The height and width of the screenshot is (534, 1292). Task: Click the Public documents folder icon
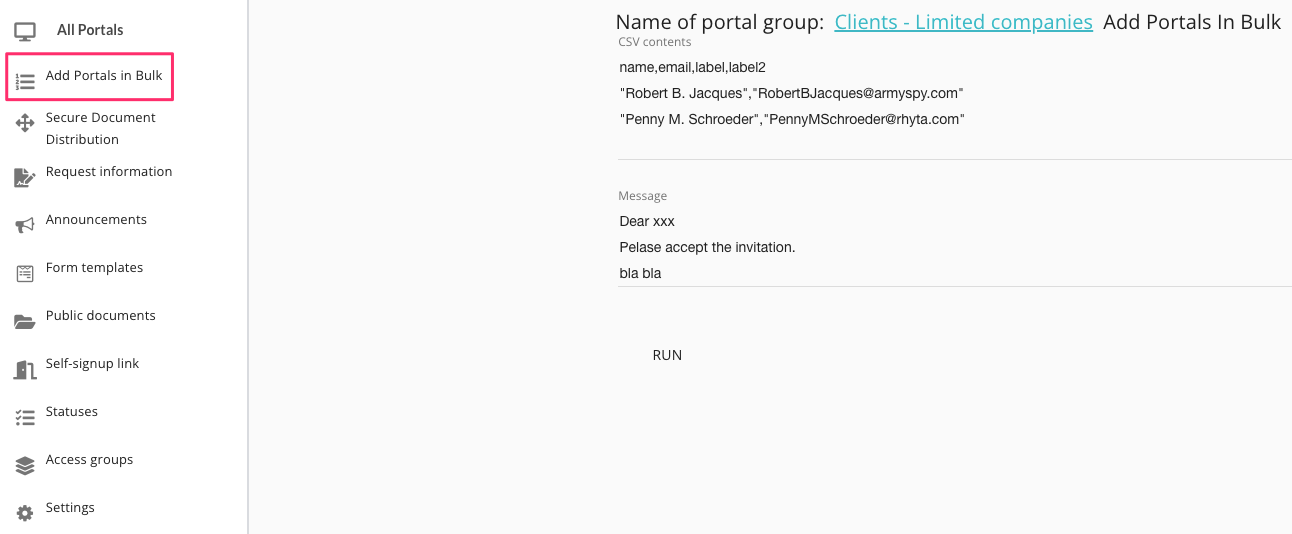[x=25, y=321]
